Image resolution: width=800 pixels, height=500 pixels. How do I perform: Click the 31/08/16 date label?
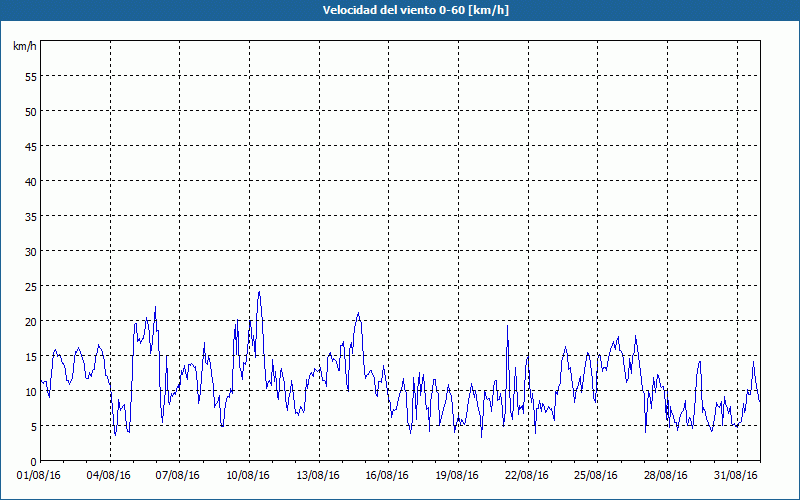(x=736, y=476)
